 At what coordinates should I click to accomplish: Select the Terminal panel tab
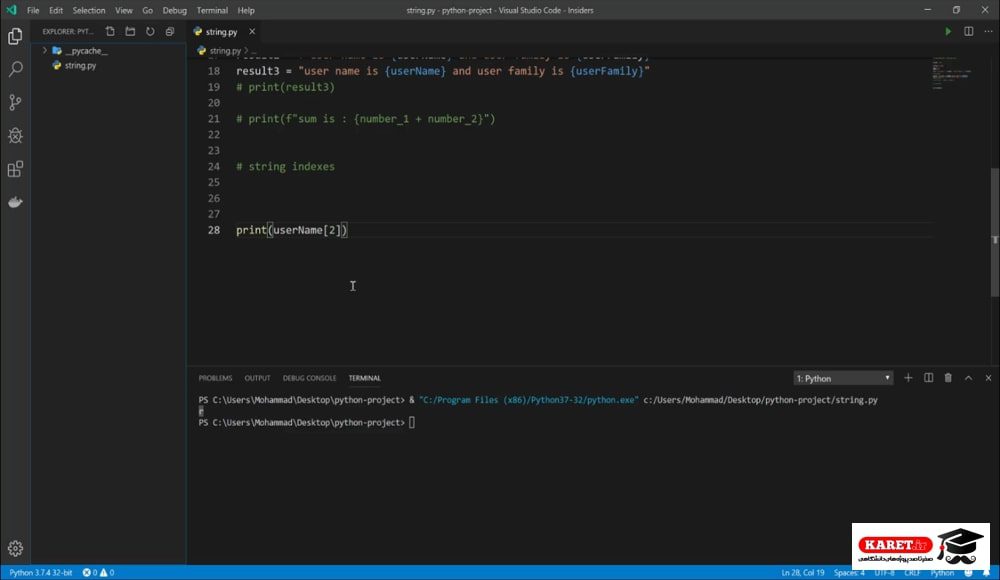pos(364,378)
